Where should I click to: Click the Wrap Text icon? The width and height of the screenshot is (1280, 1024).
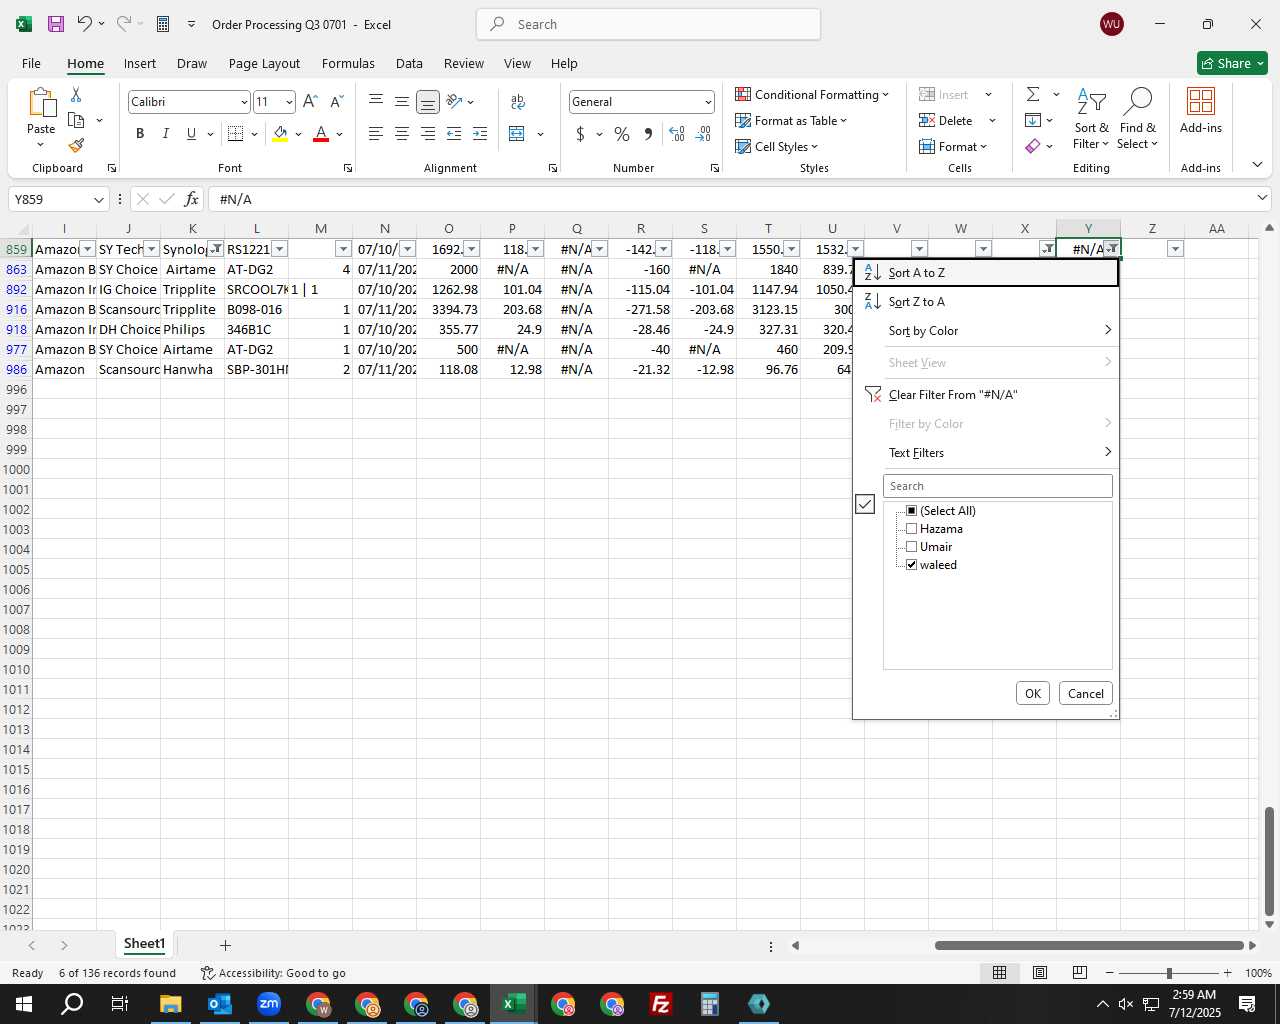tap(518, 101)
